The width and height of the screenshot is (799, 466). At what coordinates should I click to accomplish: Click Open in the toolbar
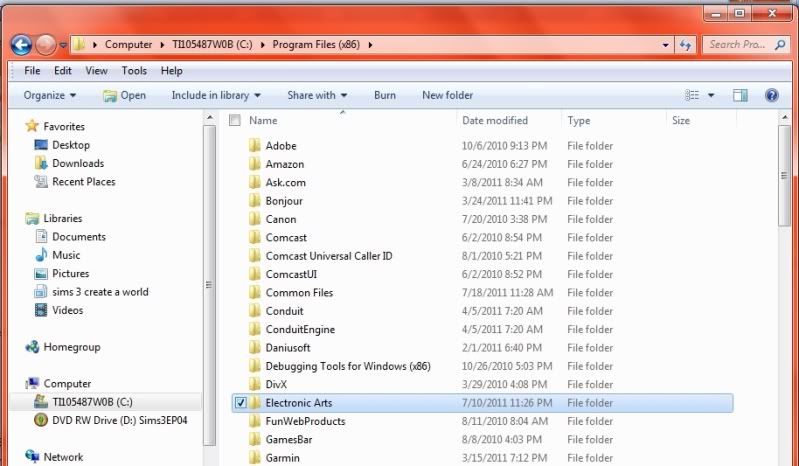(x=124, y=95)
